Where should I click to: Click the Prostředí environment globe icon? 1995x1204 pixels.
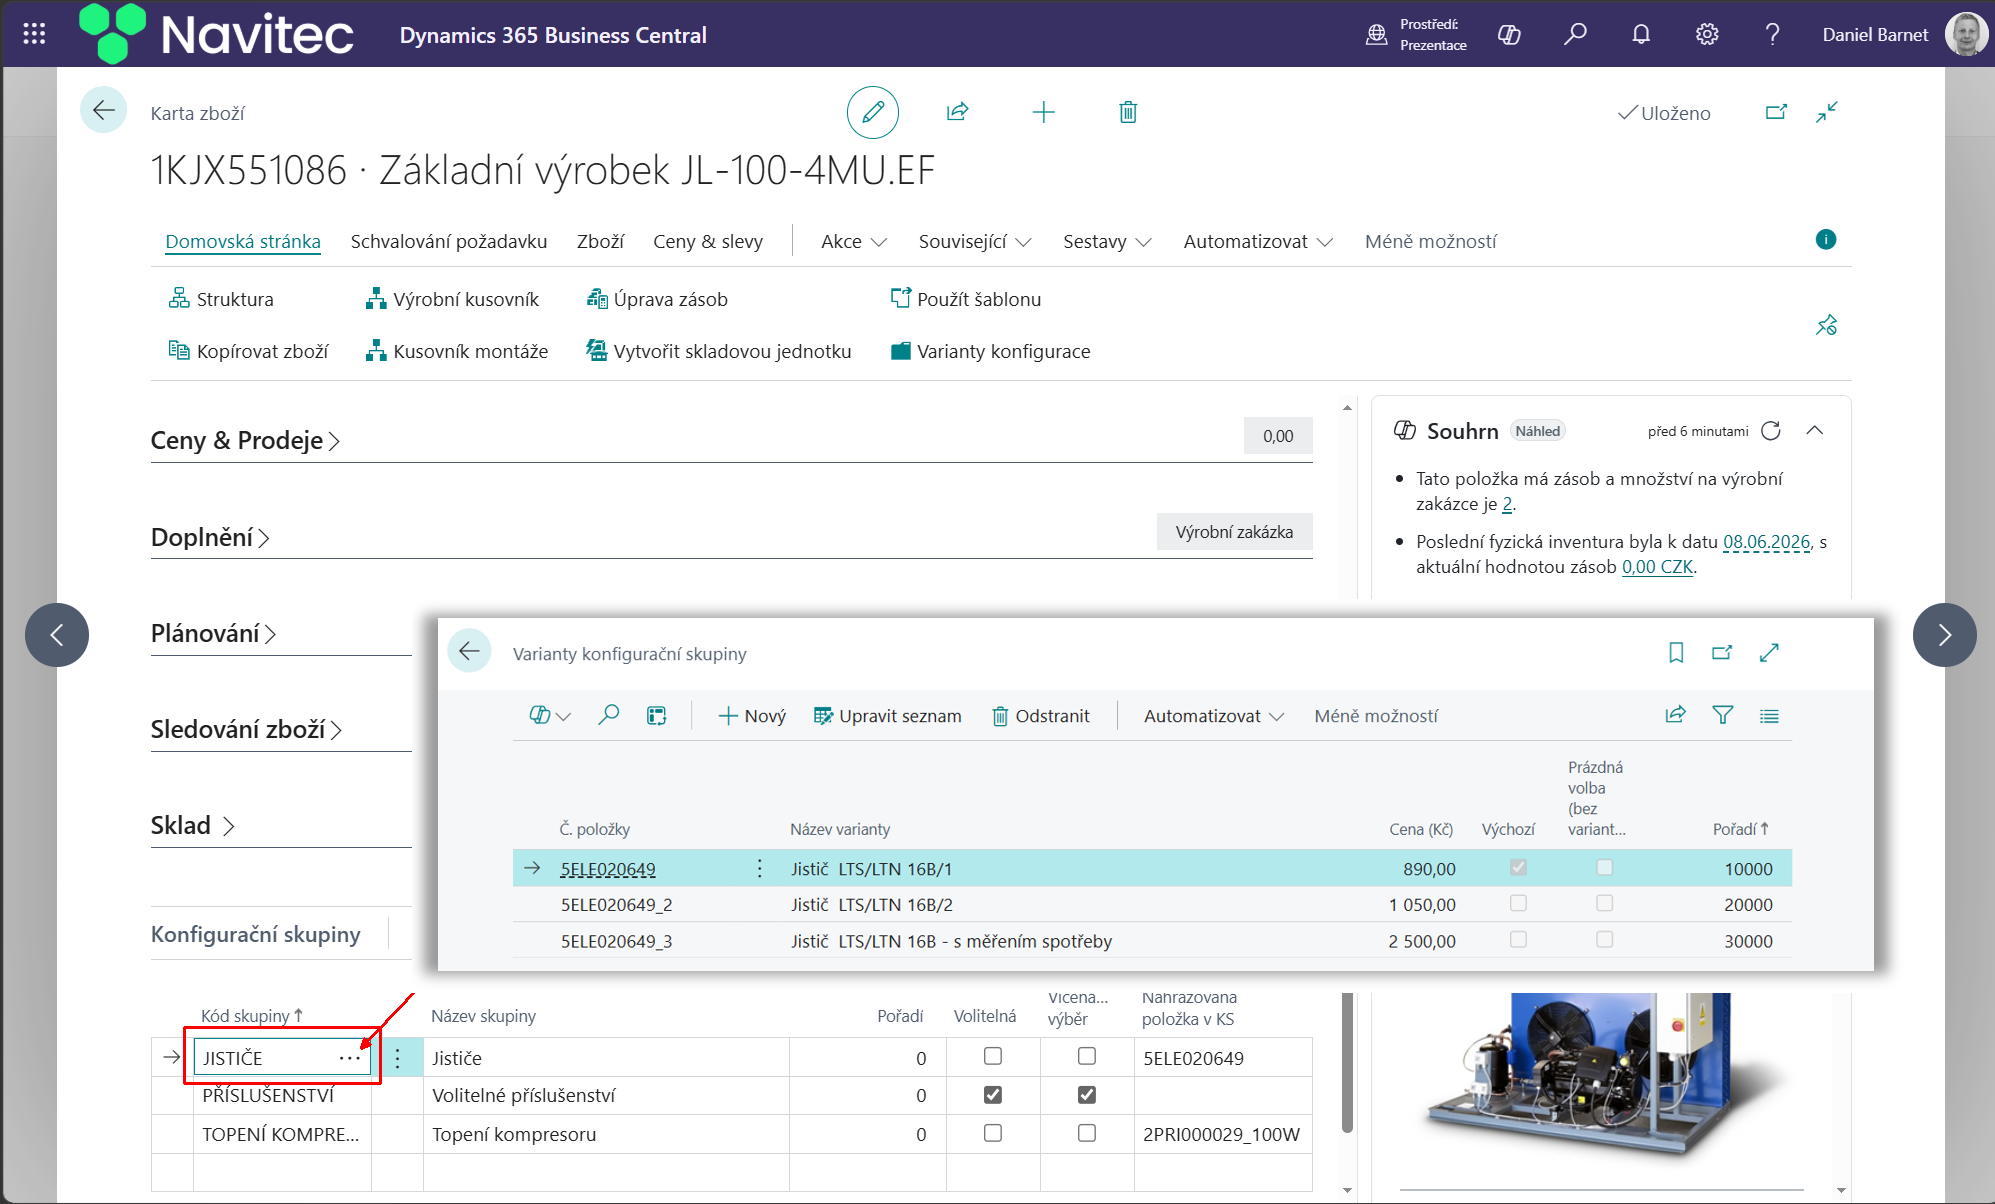point(1377,35)
